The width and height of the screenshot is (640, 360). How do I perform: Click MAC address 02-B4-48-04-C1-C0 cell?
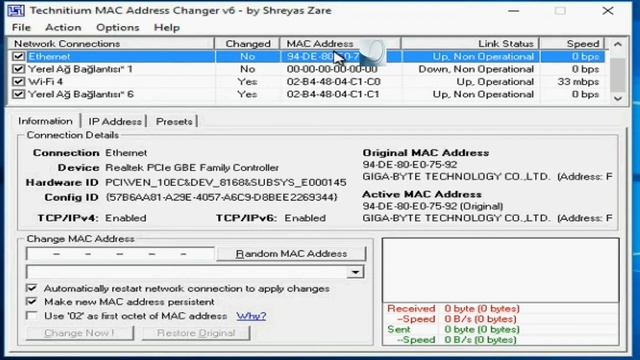click(x=333, y=82)
